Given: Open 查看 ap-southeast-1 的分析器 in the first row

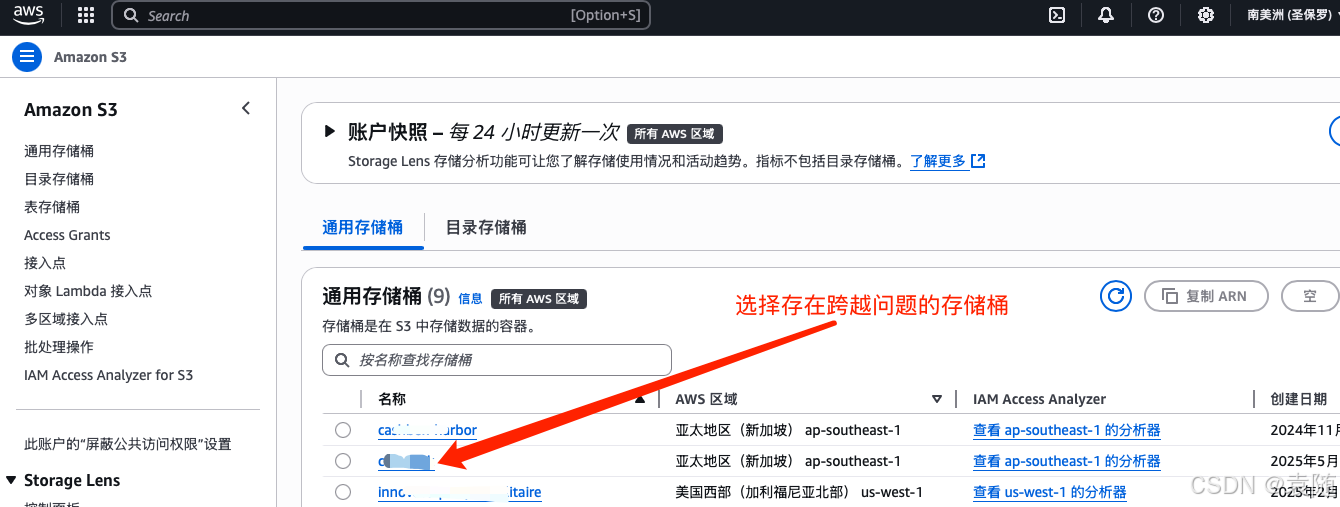Looking at the screenshot, I should click(x=1066, y=430).
